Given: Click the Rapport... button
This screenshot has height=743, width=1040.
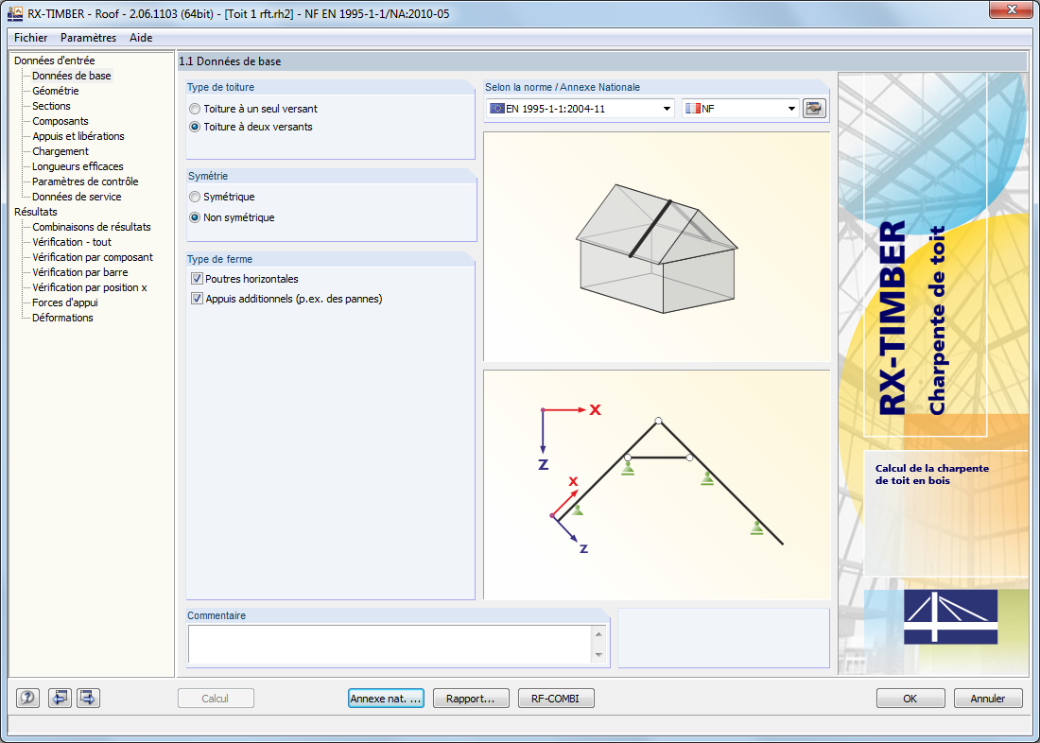Looking at the screenshot, I should pyautogui.click(x=471, y=699).
